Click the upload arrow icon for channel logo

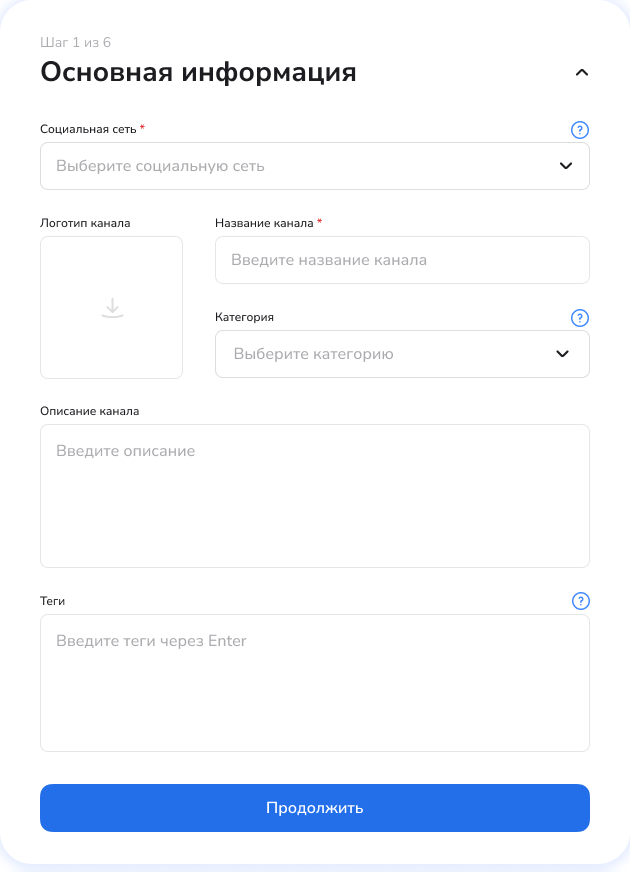click(112, 308)
